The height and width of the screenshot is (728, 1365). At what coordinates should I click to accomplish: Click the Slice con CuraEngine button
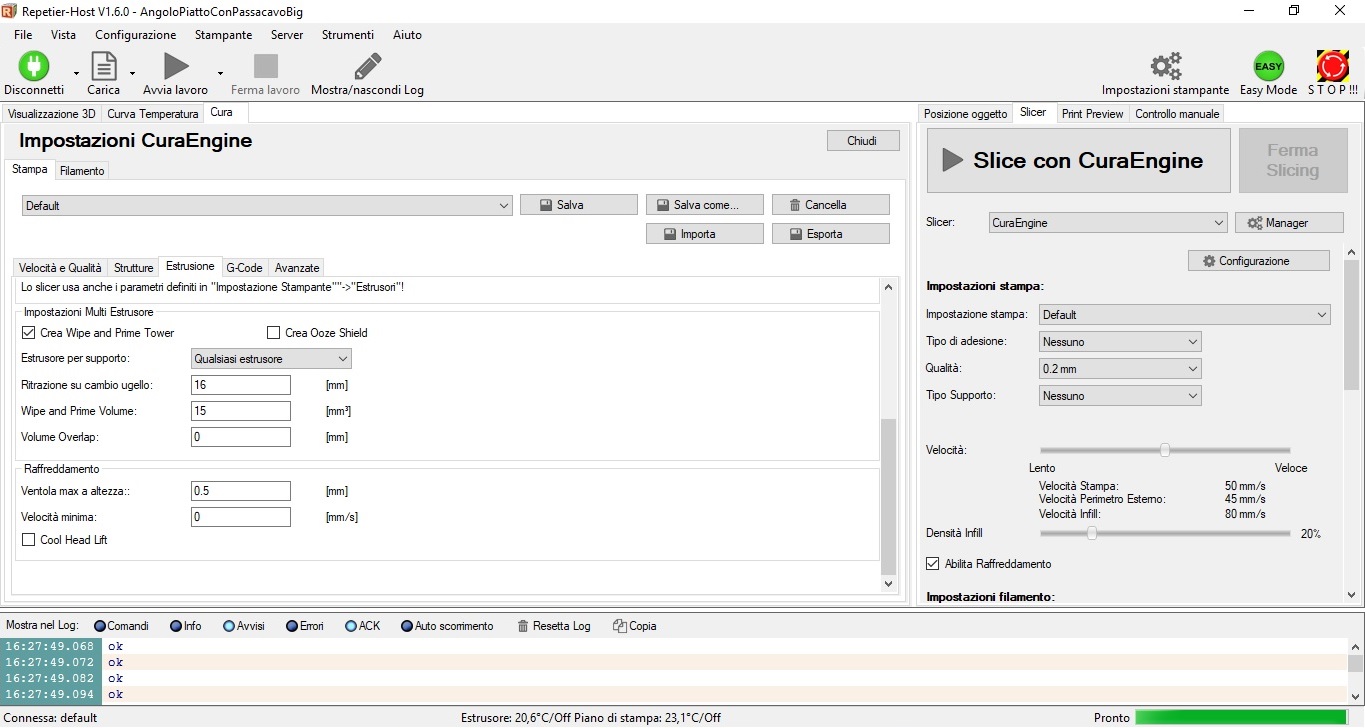click(1078, 161)
